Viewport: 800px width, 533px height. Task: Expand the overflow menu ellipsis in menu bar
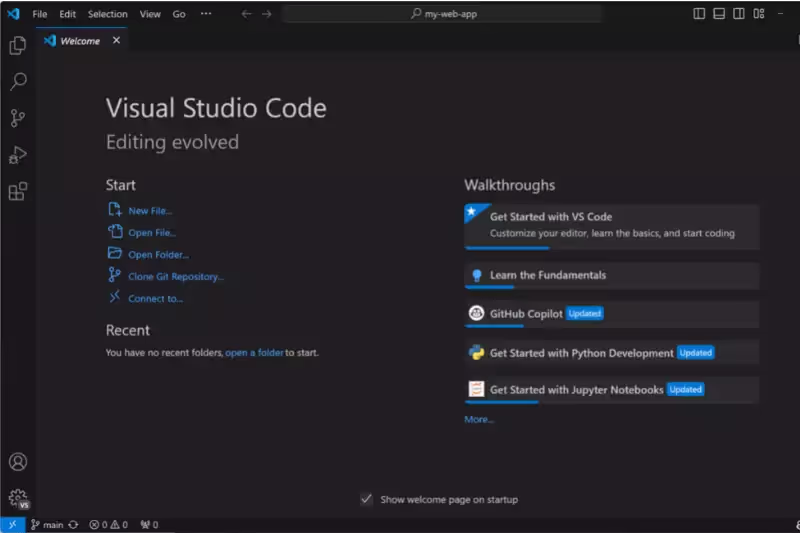206,14
